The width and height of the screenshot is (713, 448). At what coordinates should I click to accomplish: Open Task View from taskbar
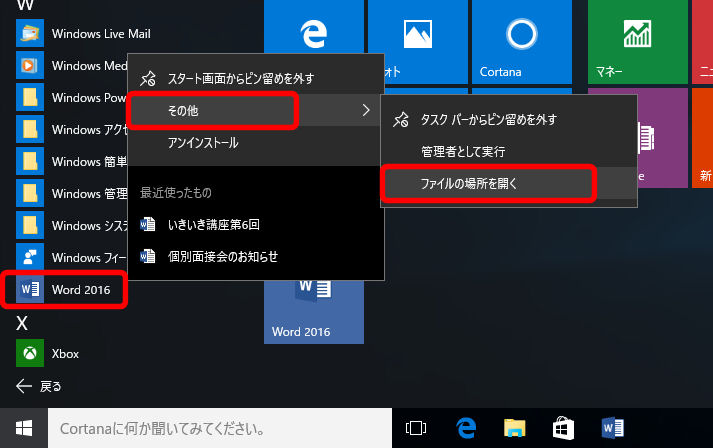click(416, 428)
